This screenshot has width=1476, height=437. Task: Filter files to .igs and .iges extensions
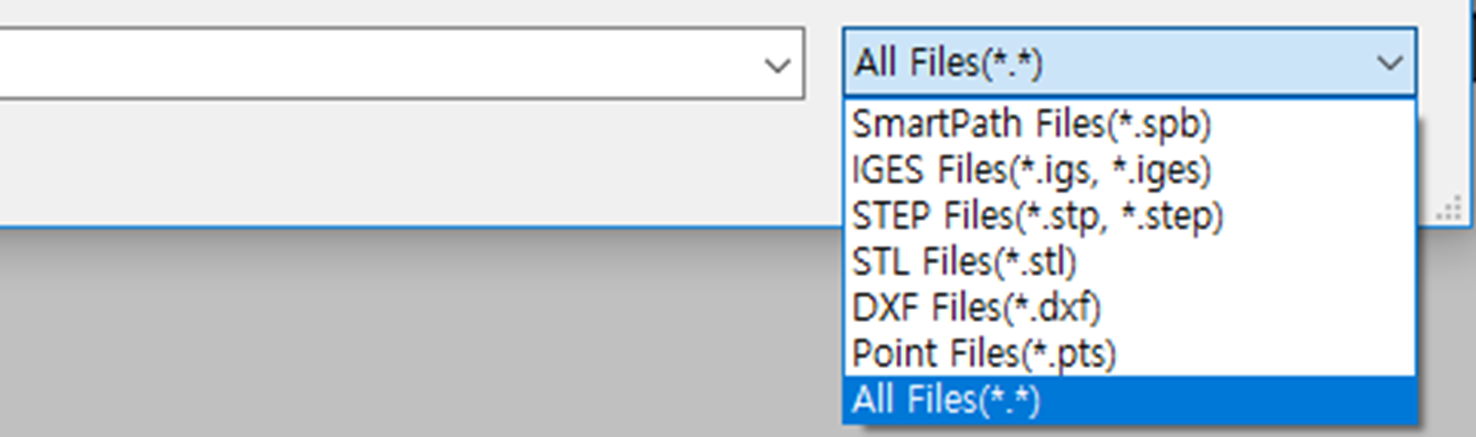1031,170
